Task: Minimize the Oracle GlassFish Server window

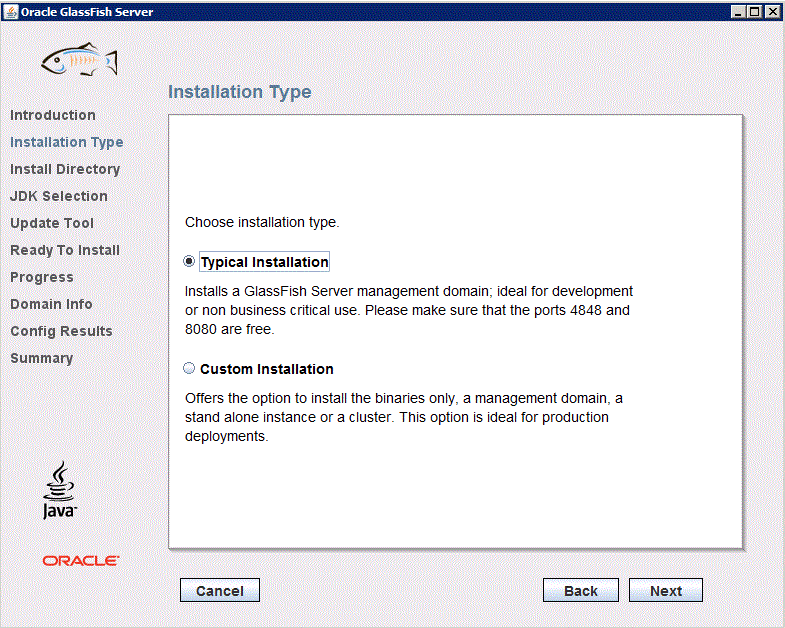Action: click(738, 12)
